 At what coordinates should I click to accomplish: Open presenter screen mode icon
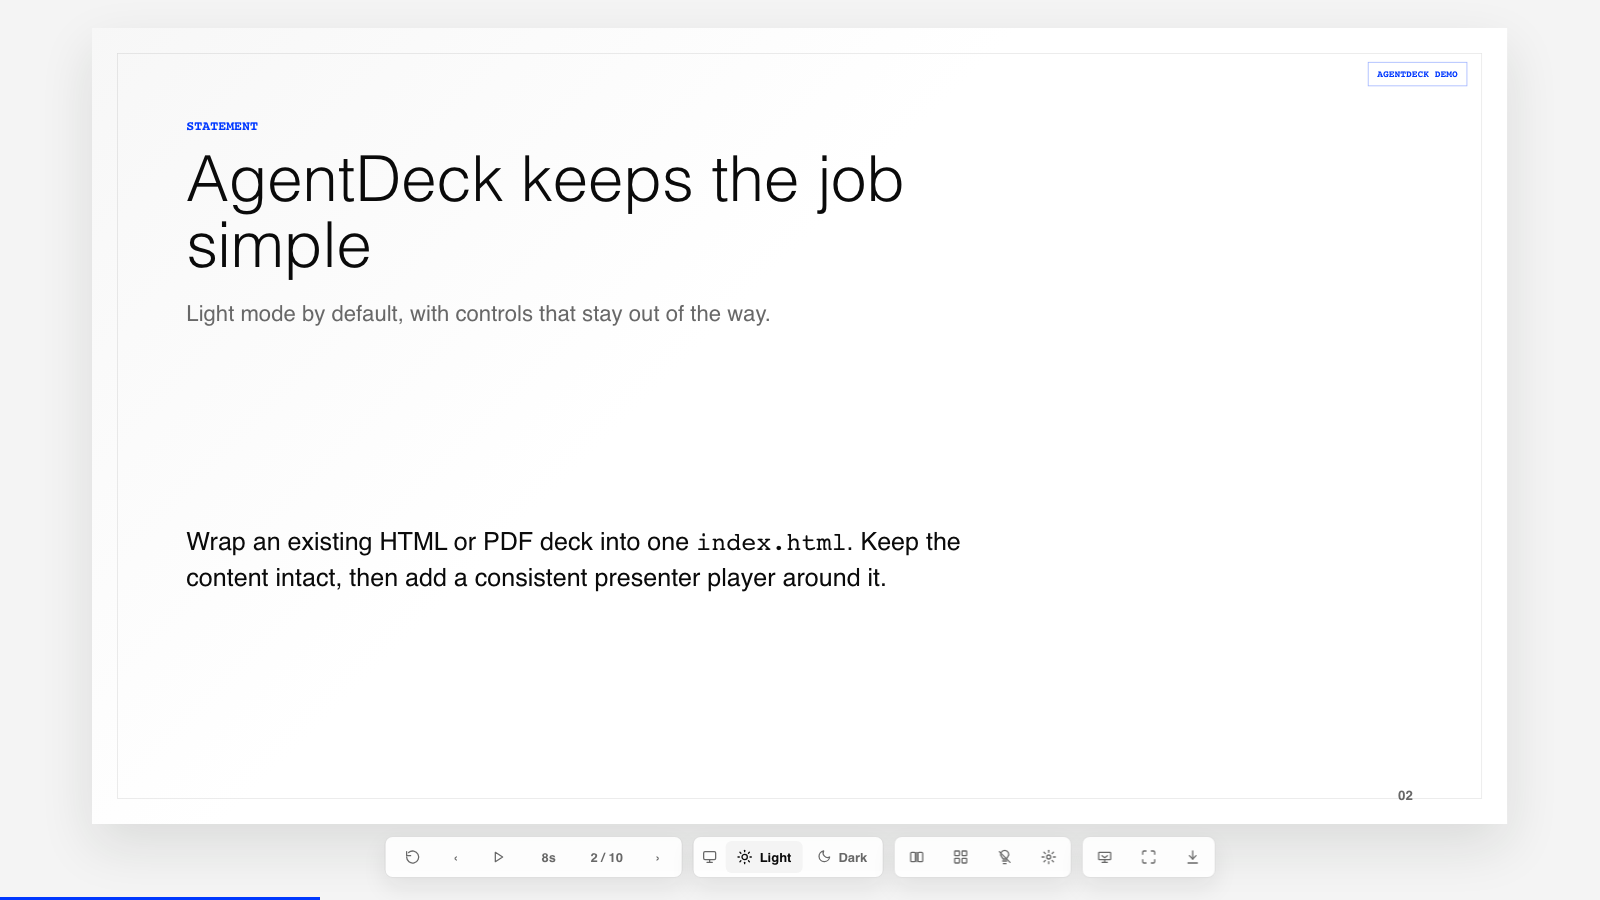click(1105, 857)
